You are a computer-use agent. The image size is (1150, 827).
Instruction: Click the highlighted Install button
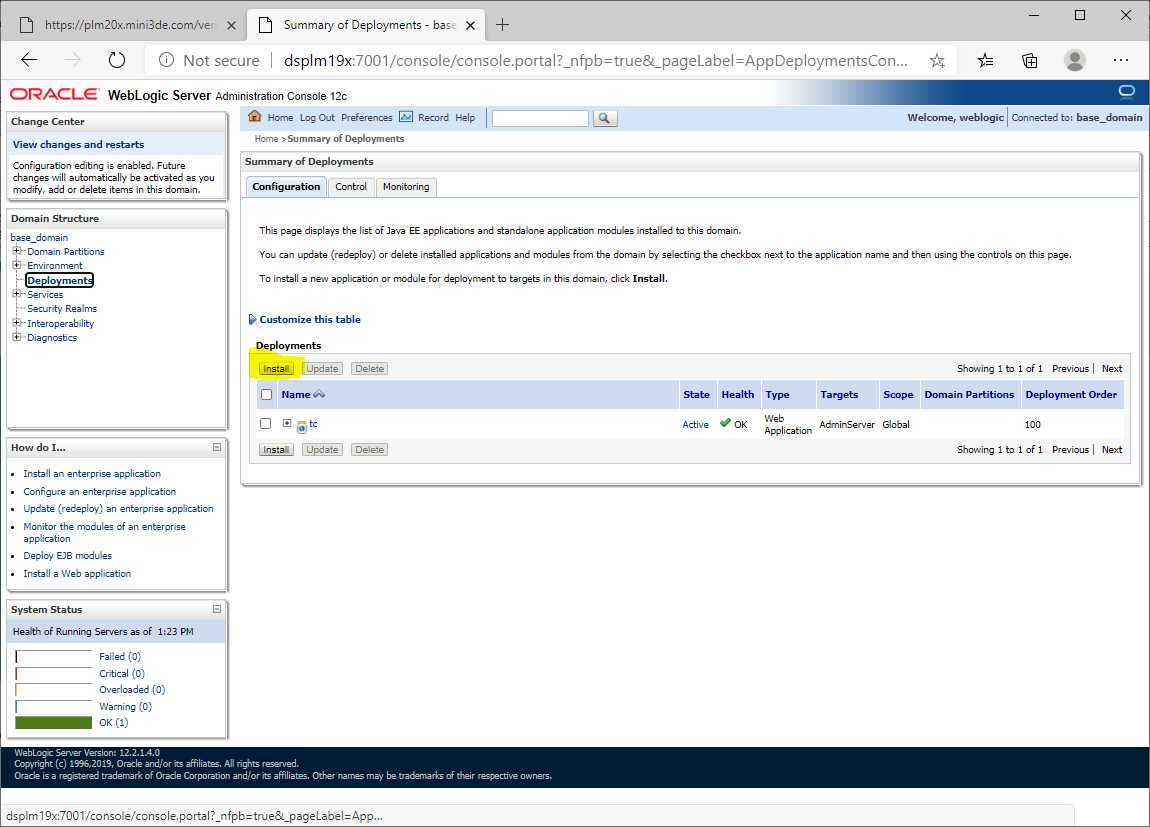[276, 369]
